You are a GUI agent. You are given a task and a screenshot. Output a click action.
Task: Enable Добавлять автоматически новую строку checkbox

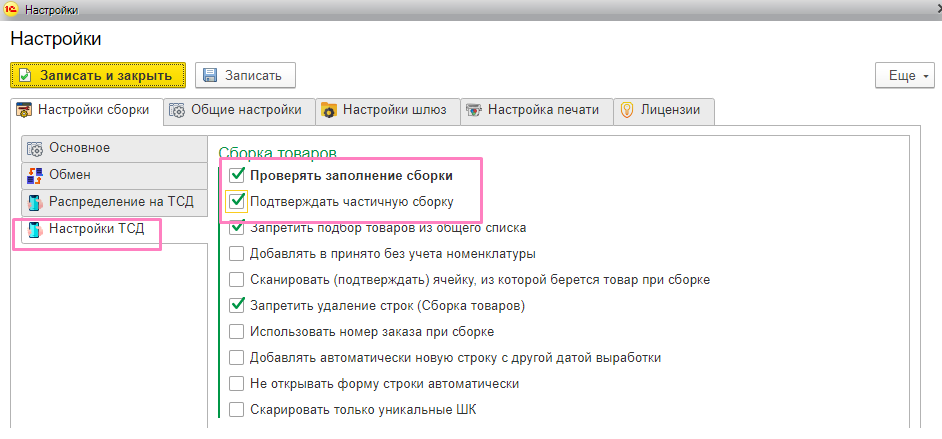pos(237,358)
